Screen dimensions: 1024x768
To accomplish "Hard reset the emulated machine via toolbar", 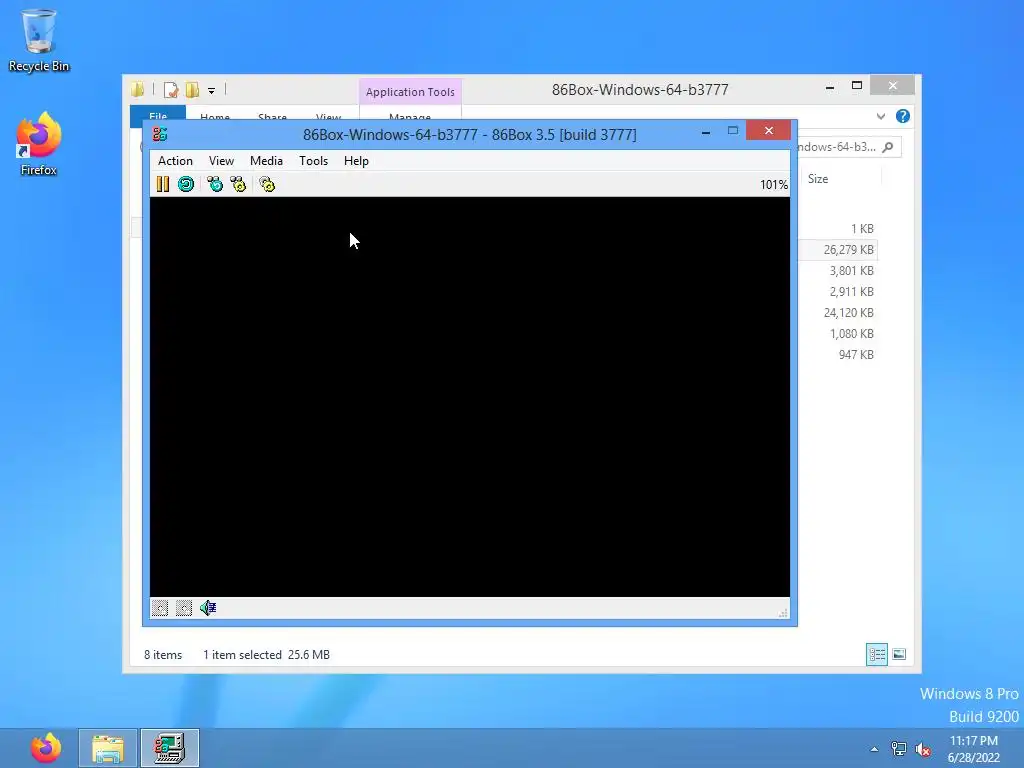I will (x=186, y=184).
